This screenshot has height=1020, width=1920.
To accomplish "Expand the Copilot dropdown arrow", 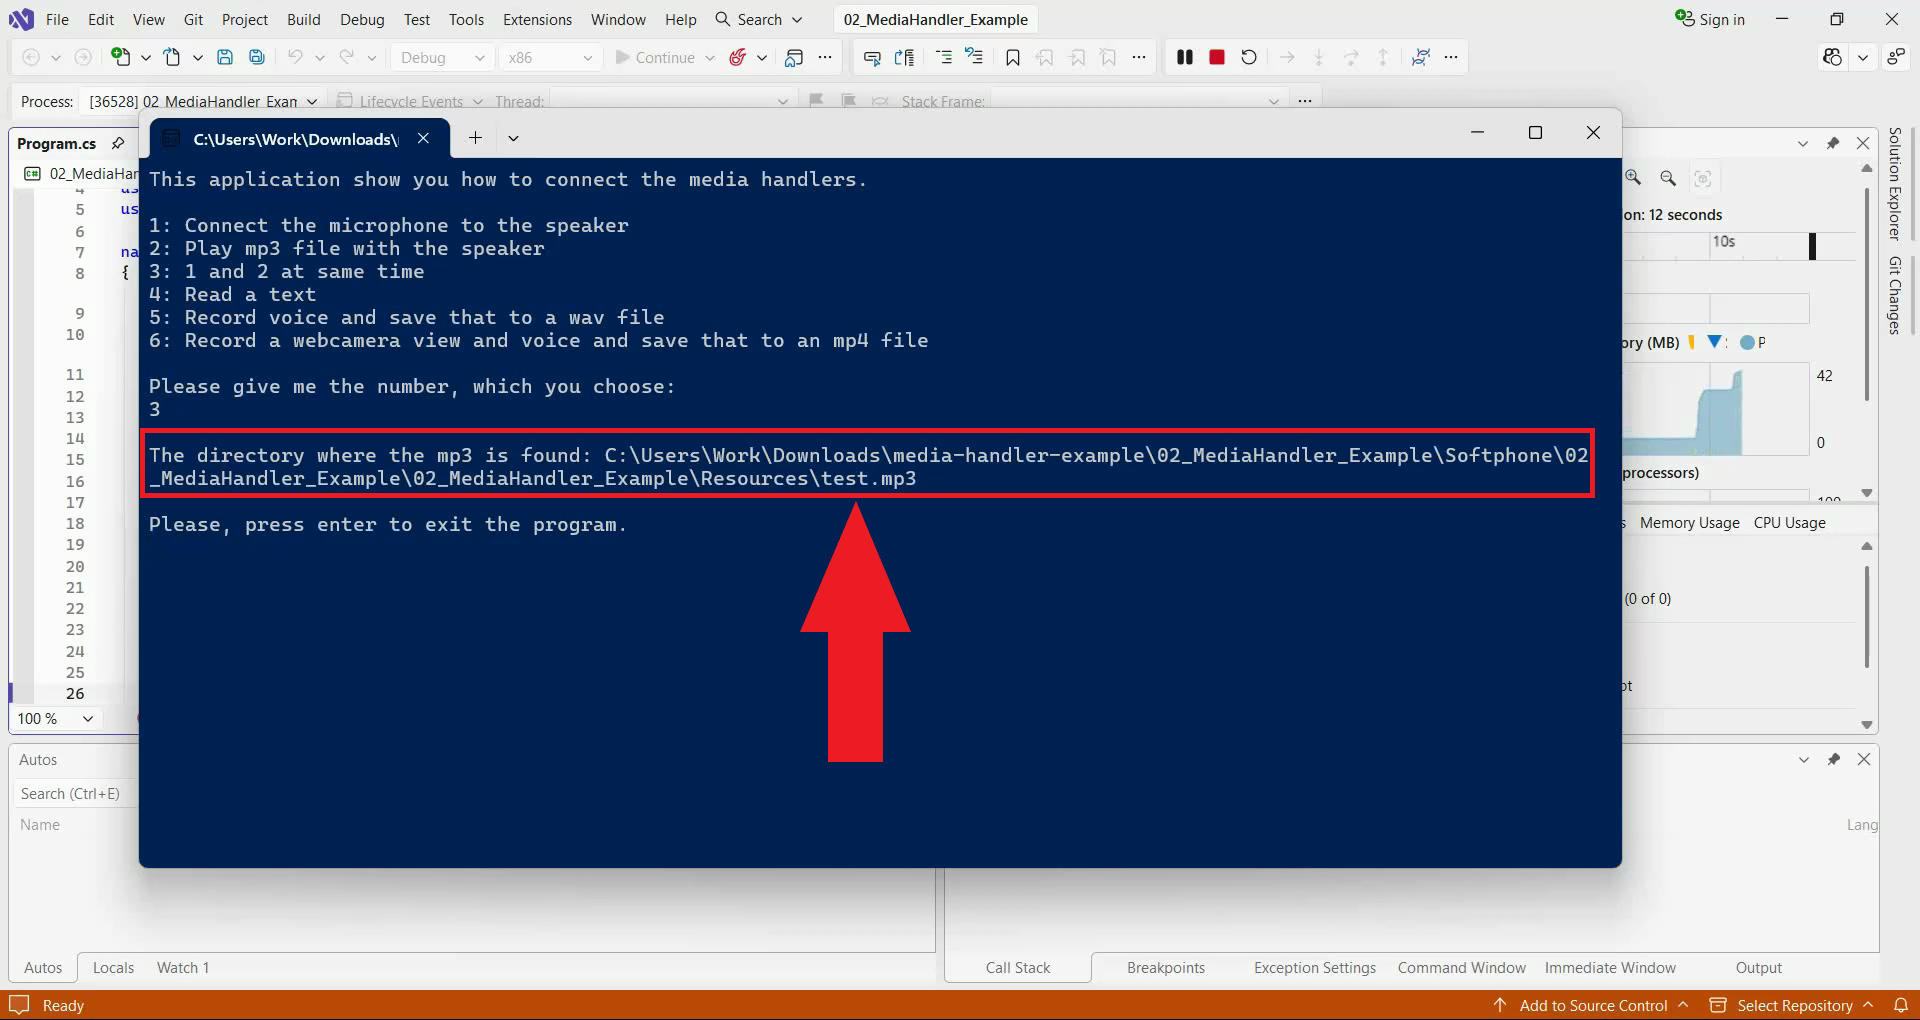I will tap(1862, 57).
